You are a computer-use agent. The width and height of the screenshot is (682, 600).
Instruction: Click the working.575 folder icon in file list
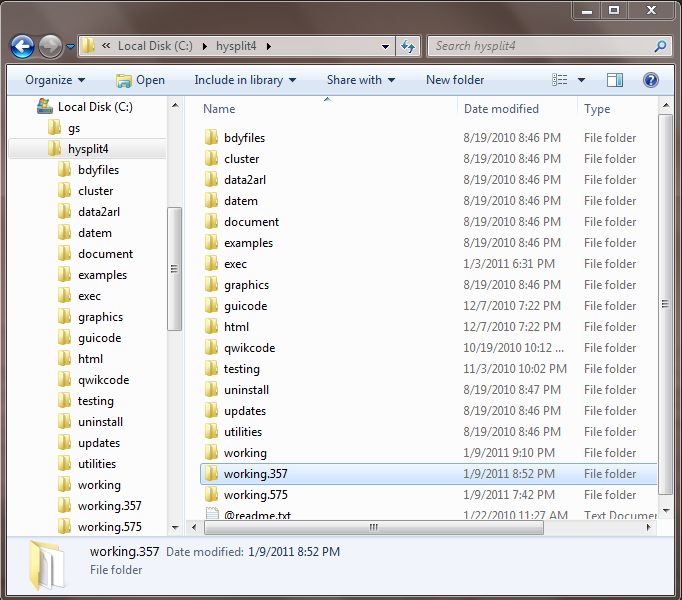[x=211, y=495]
